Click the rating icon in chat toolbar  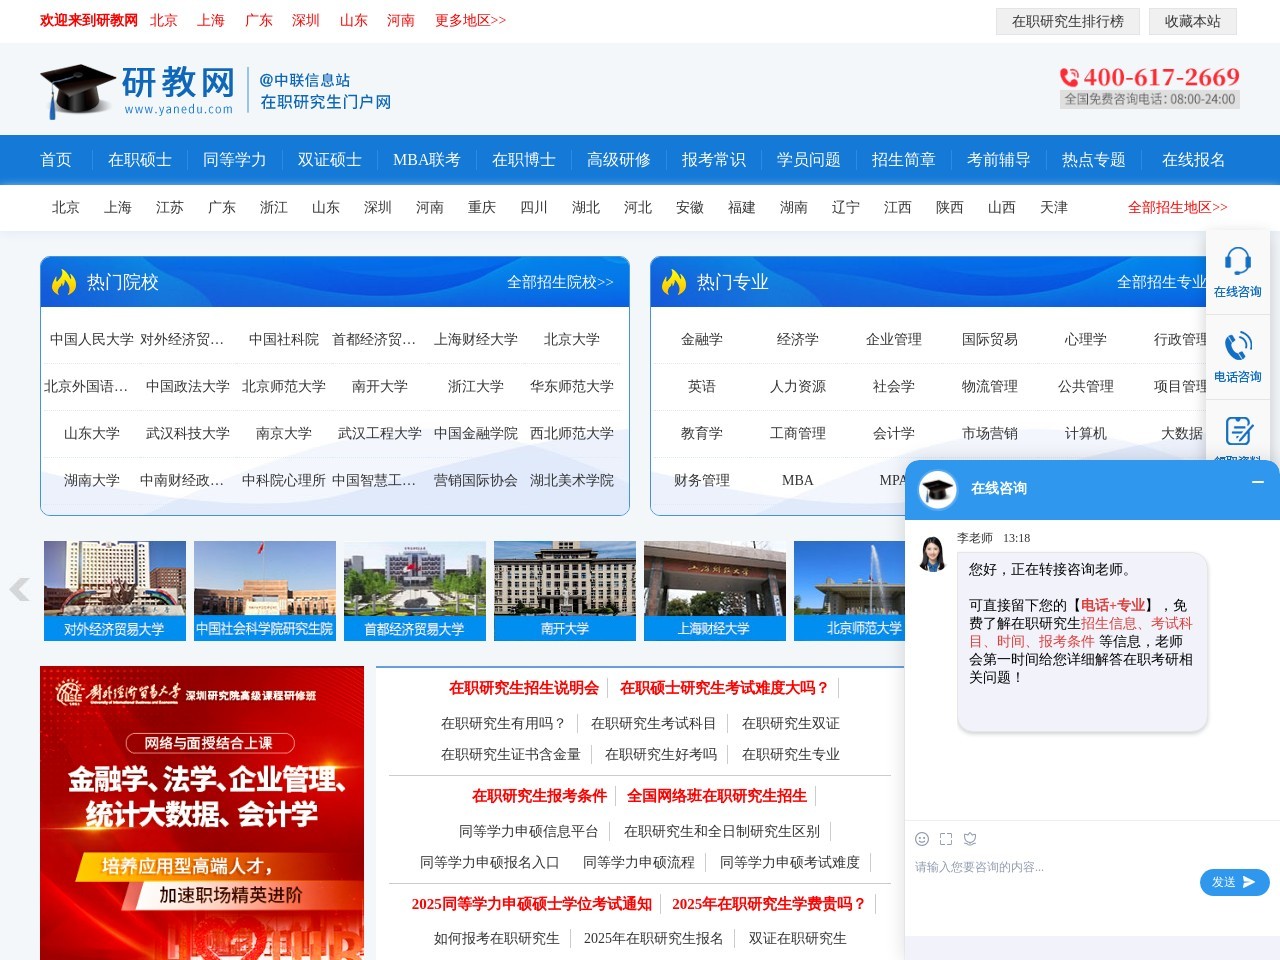(970, 839)
